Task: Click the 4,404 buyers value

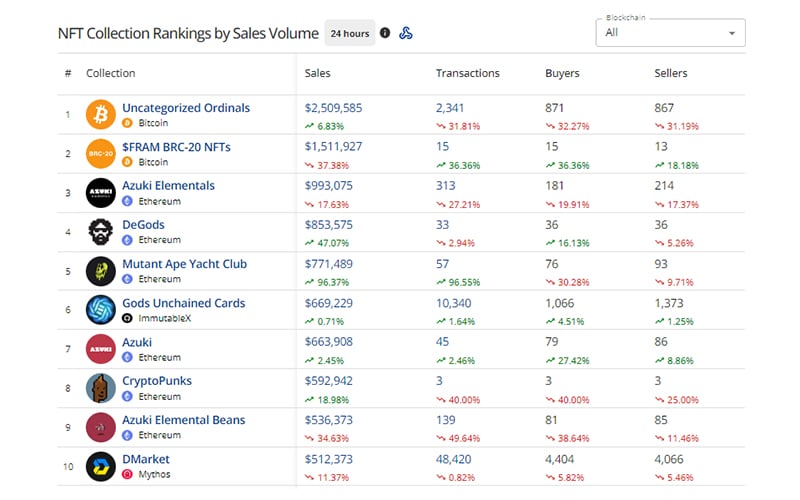Action: (x=560, y=459)
